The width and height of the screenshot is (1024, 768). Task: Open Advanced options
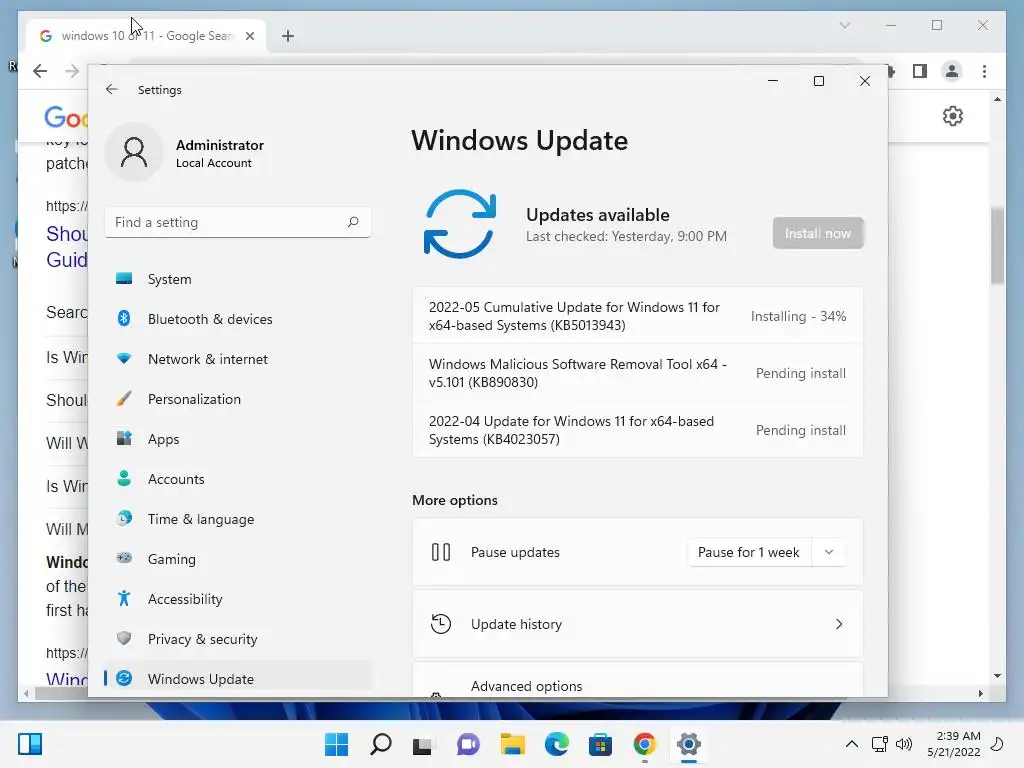tap(638, 680)
